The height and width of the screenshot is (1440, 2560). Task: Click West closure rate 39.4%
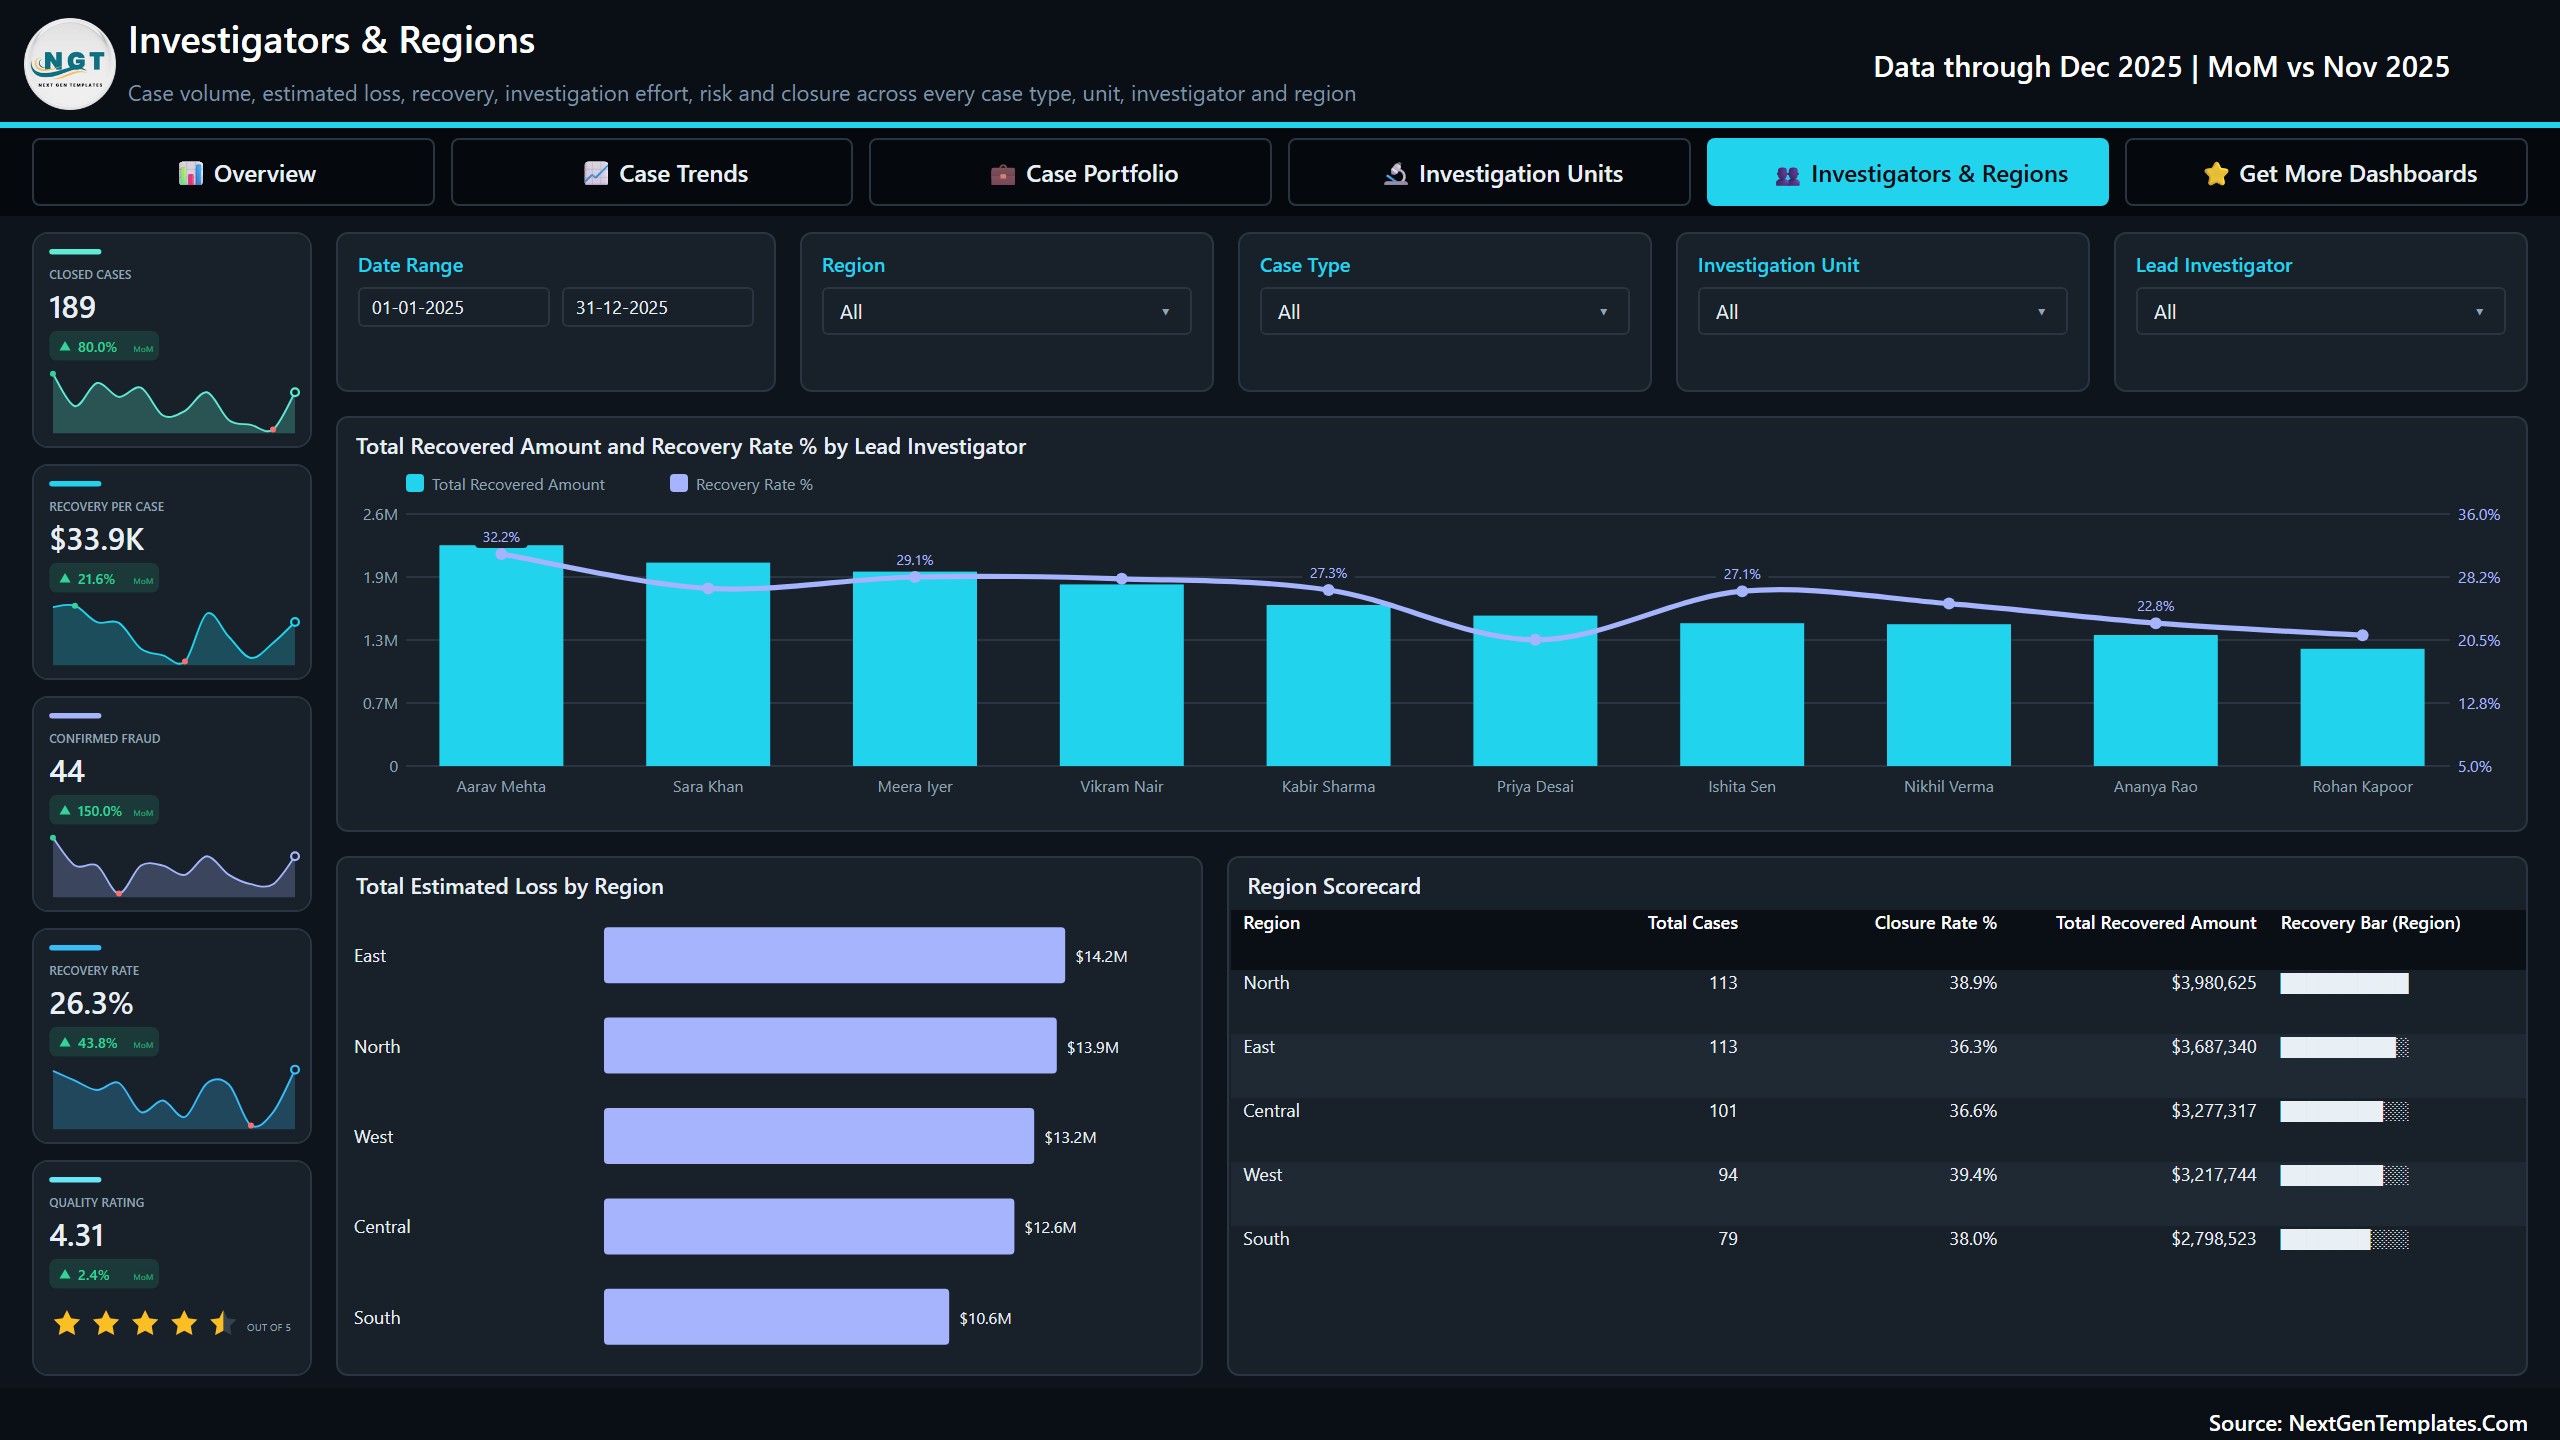click(x=1972, y=1175)
